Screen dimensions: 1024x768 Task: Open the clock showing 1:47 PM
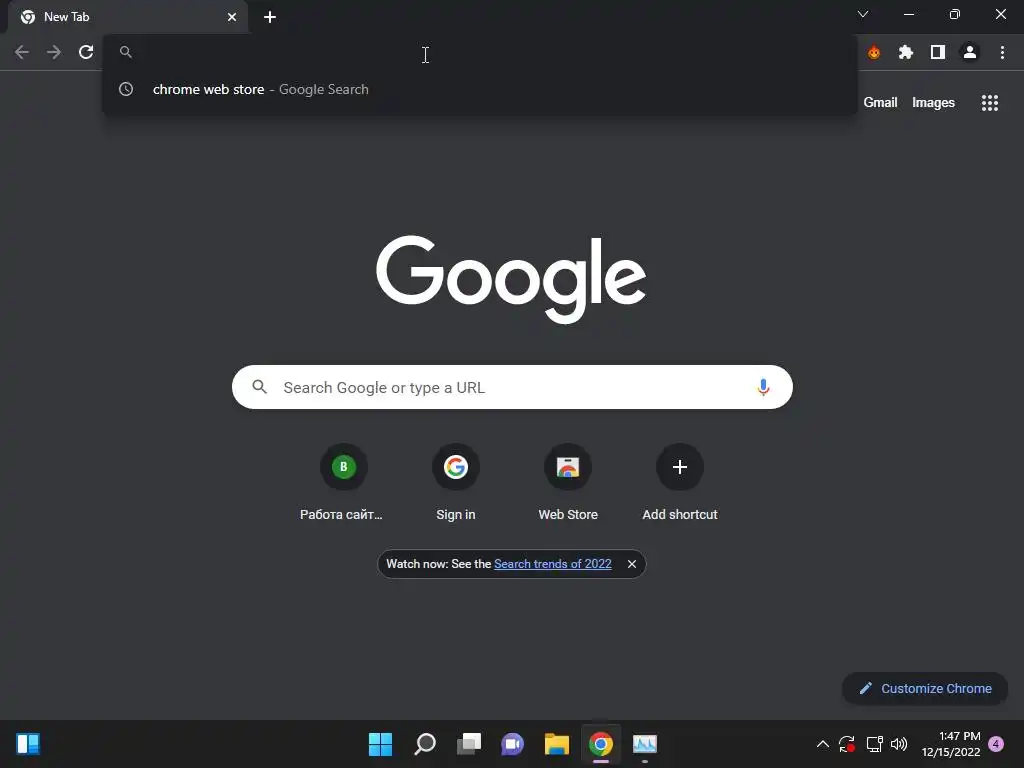pos(951,744)
